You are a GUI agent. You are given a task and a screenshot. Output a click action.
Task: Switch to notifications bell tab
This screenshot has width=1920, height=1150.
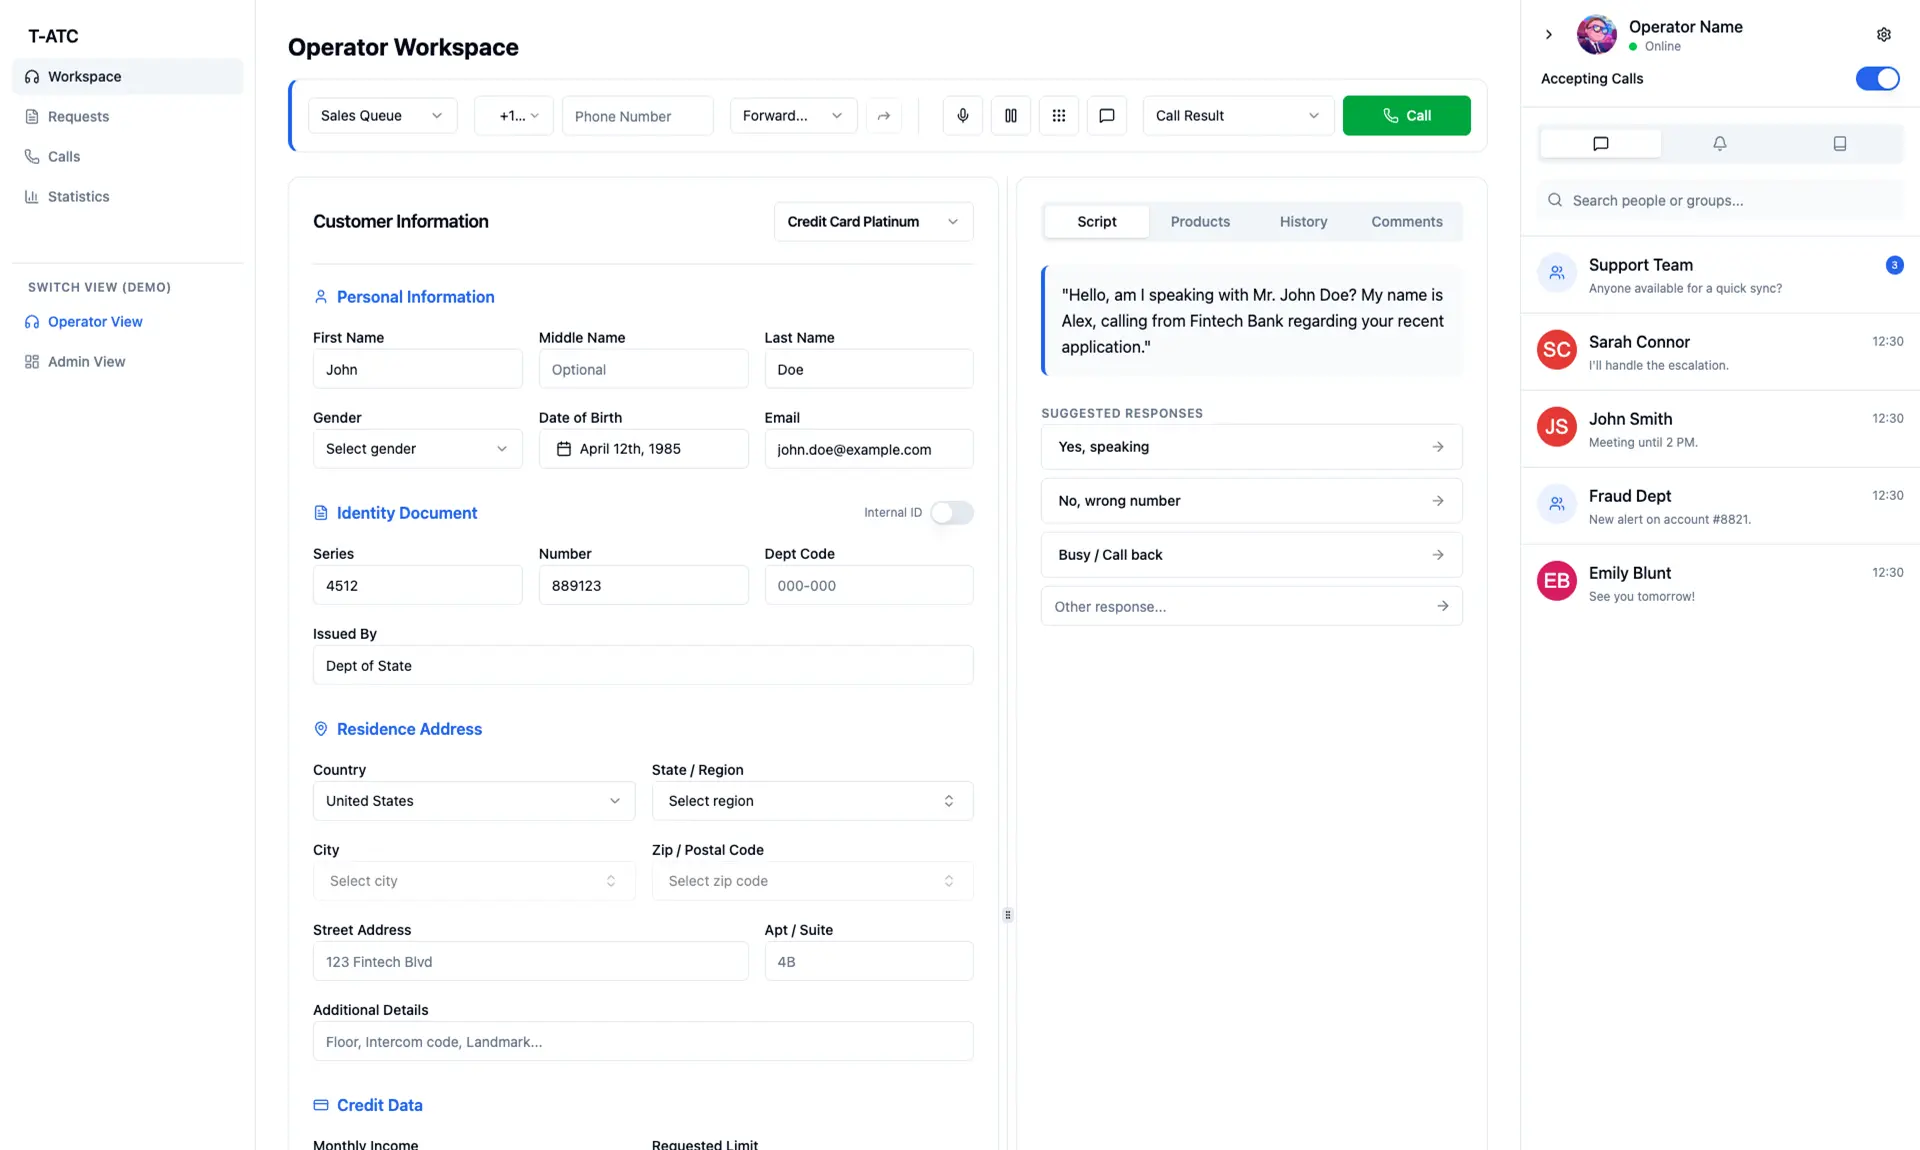[1719, 144]
